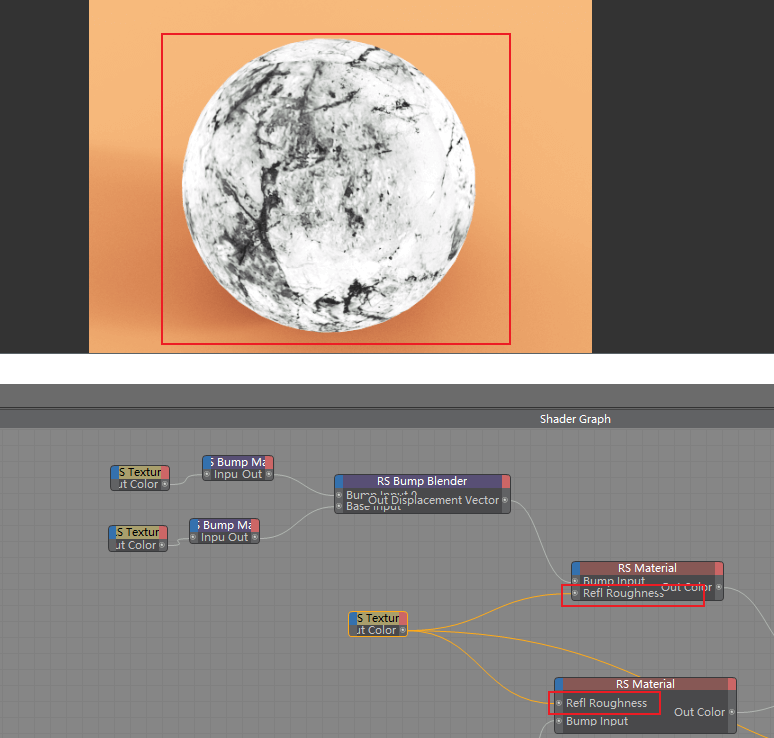
Task: Click Out Color port of Bump Blender-fed RS Material
Action: [x=719, y=587]
